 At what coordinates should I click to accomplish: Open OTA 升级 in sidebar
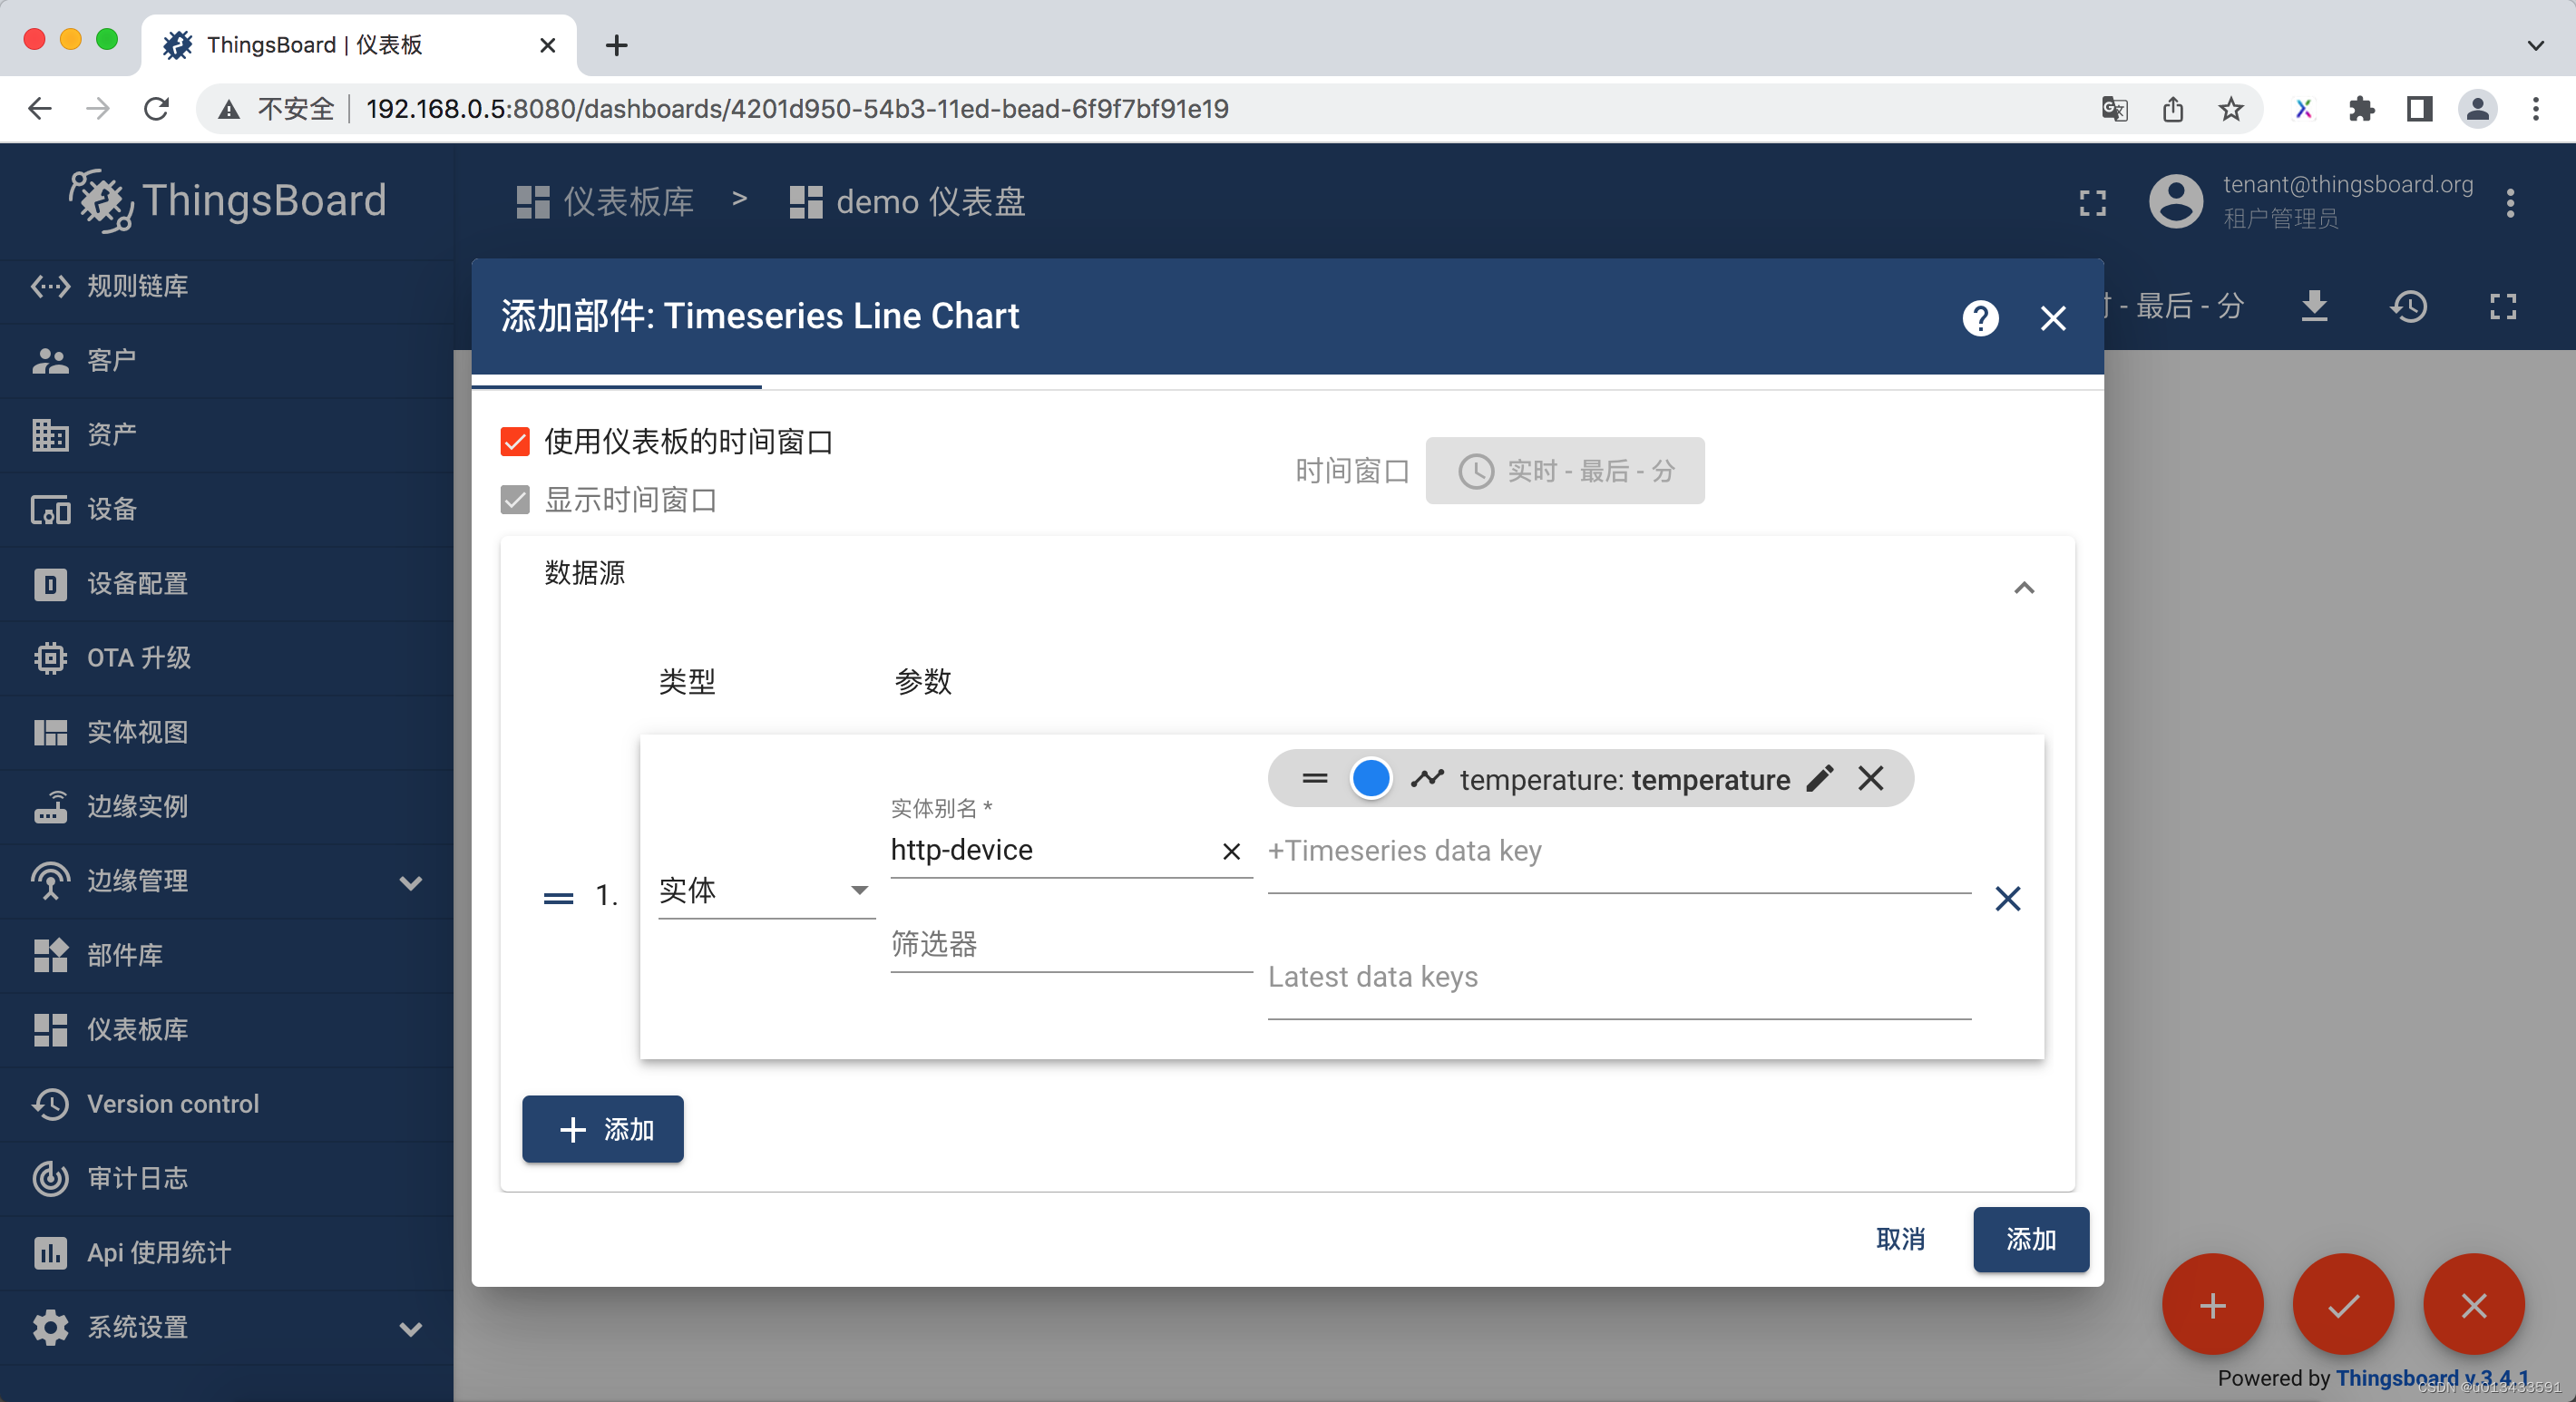pyautogui.click(x=226, y=657)
